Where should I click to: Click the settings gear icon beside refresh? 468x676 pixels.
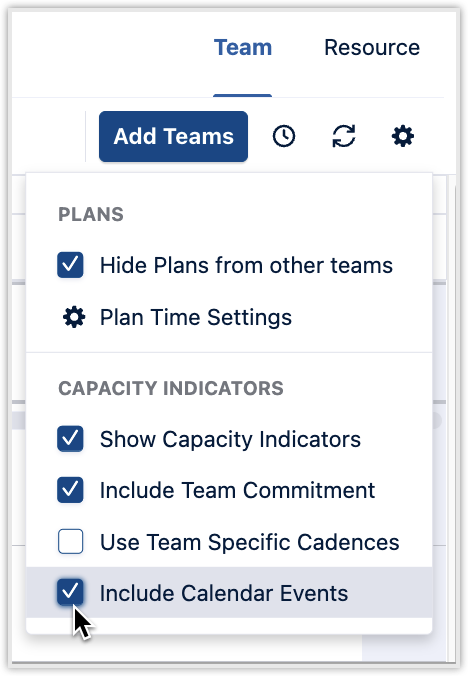tap(403, 137)
